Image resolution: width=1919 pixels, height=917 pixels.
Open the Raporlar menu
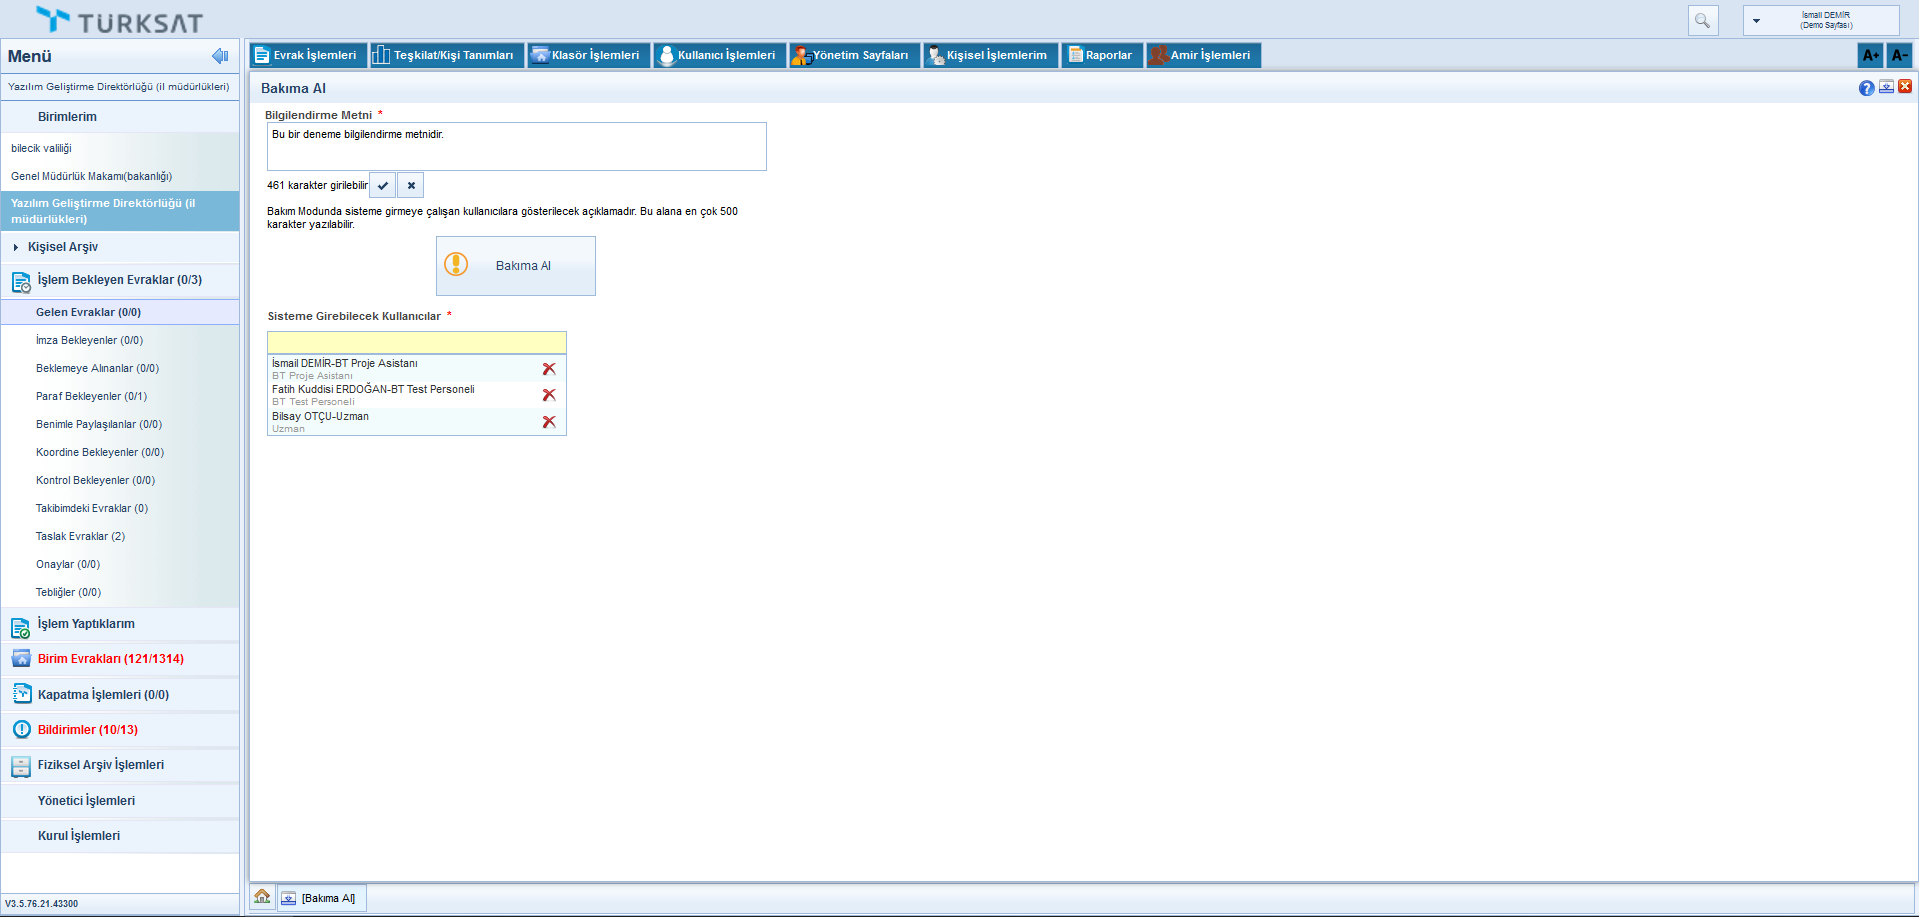click(x=1101, y=55)
